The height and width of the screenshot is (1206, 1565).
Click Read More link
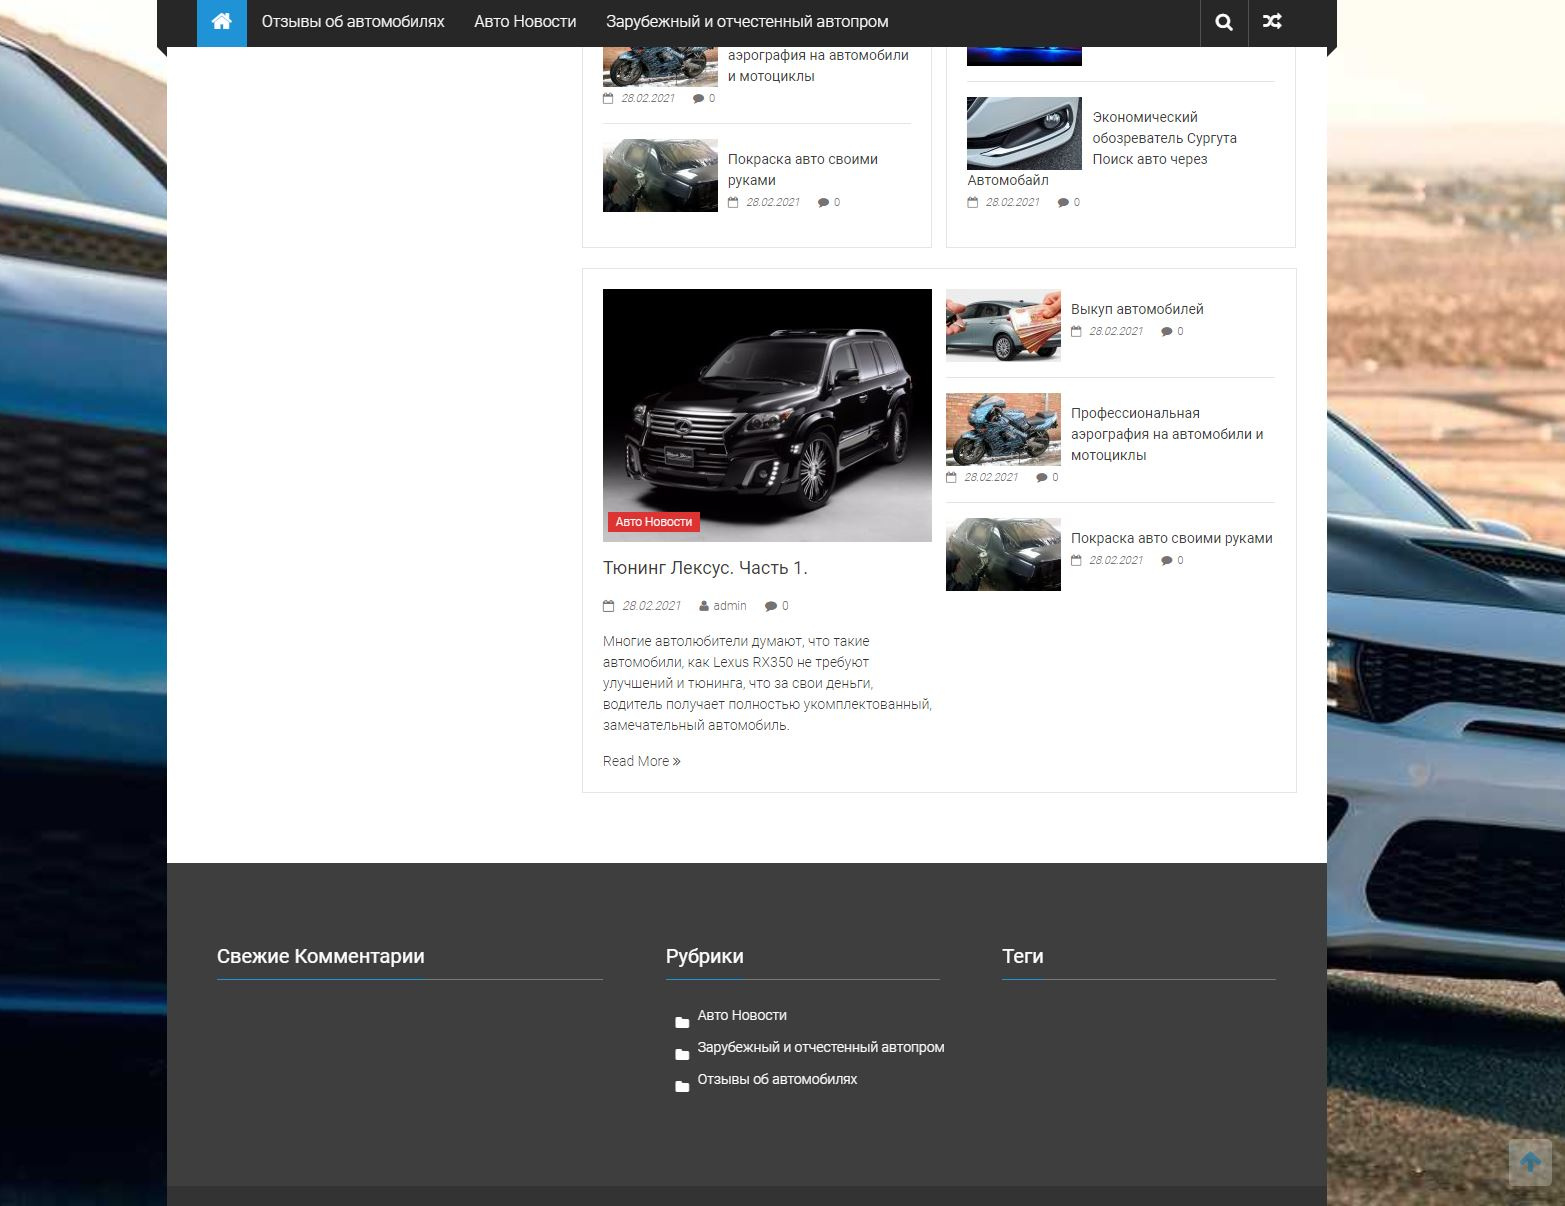click(x=641, y=761)
